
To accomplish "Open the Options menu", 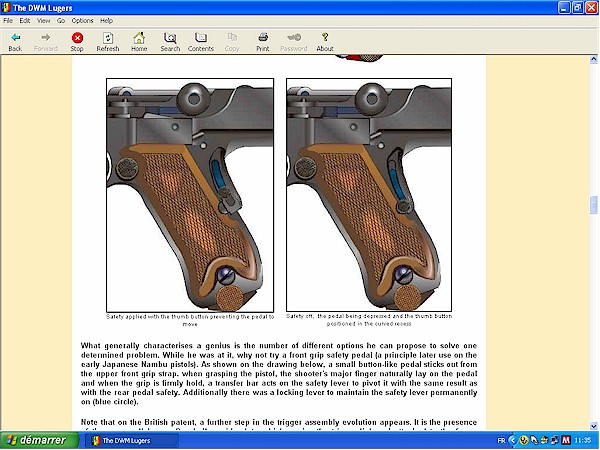I will pos(82,21).
